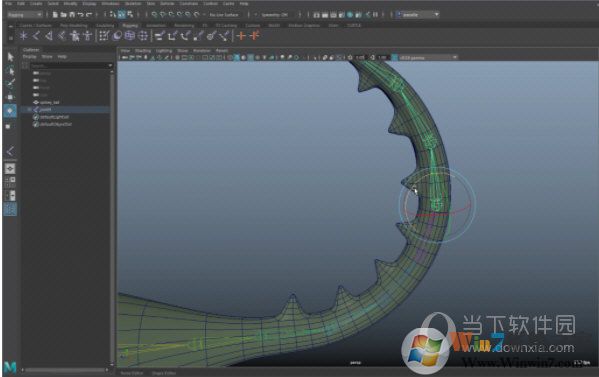The image size is (599, 377).
Task: Toggle Select by object type mode
Action: click(x=121, y=15)
